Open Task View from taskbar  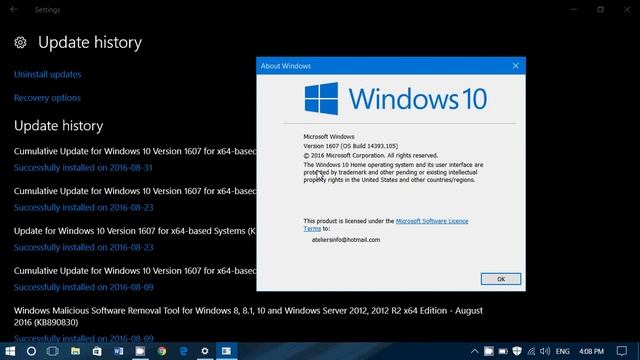tap(53, 351)
